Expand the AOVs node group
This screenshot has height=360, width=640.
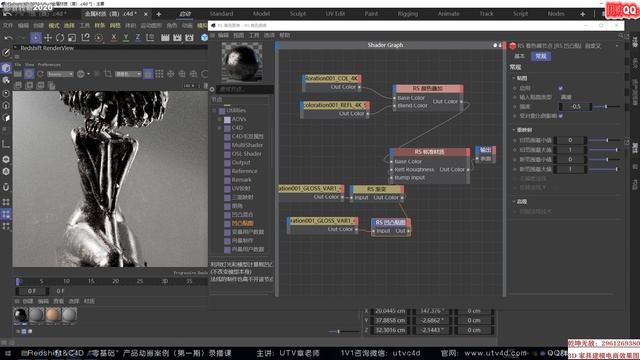click(x=220, y=119)
